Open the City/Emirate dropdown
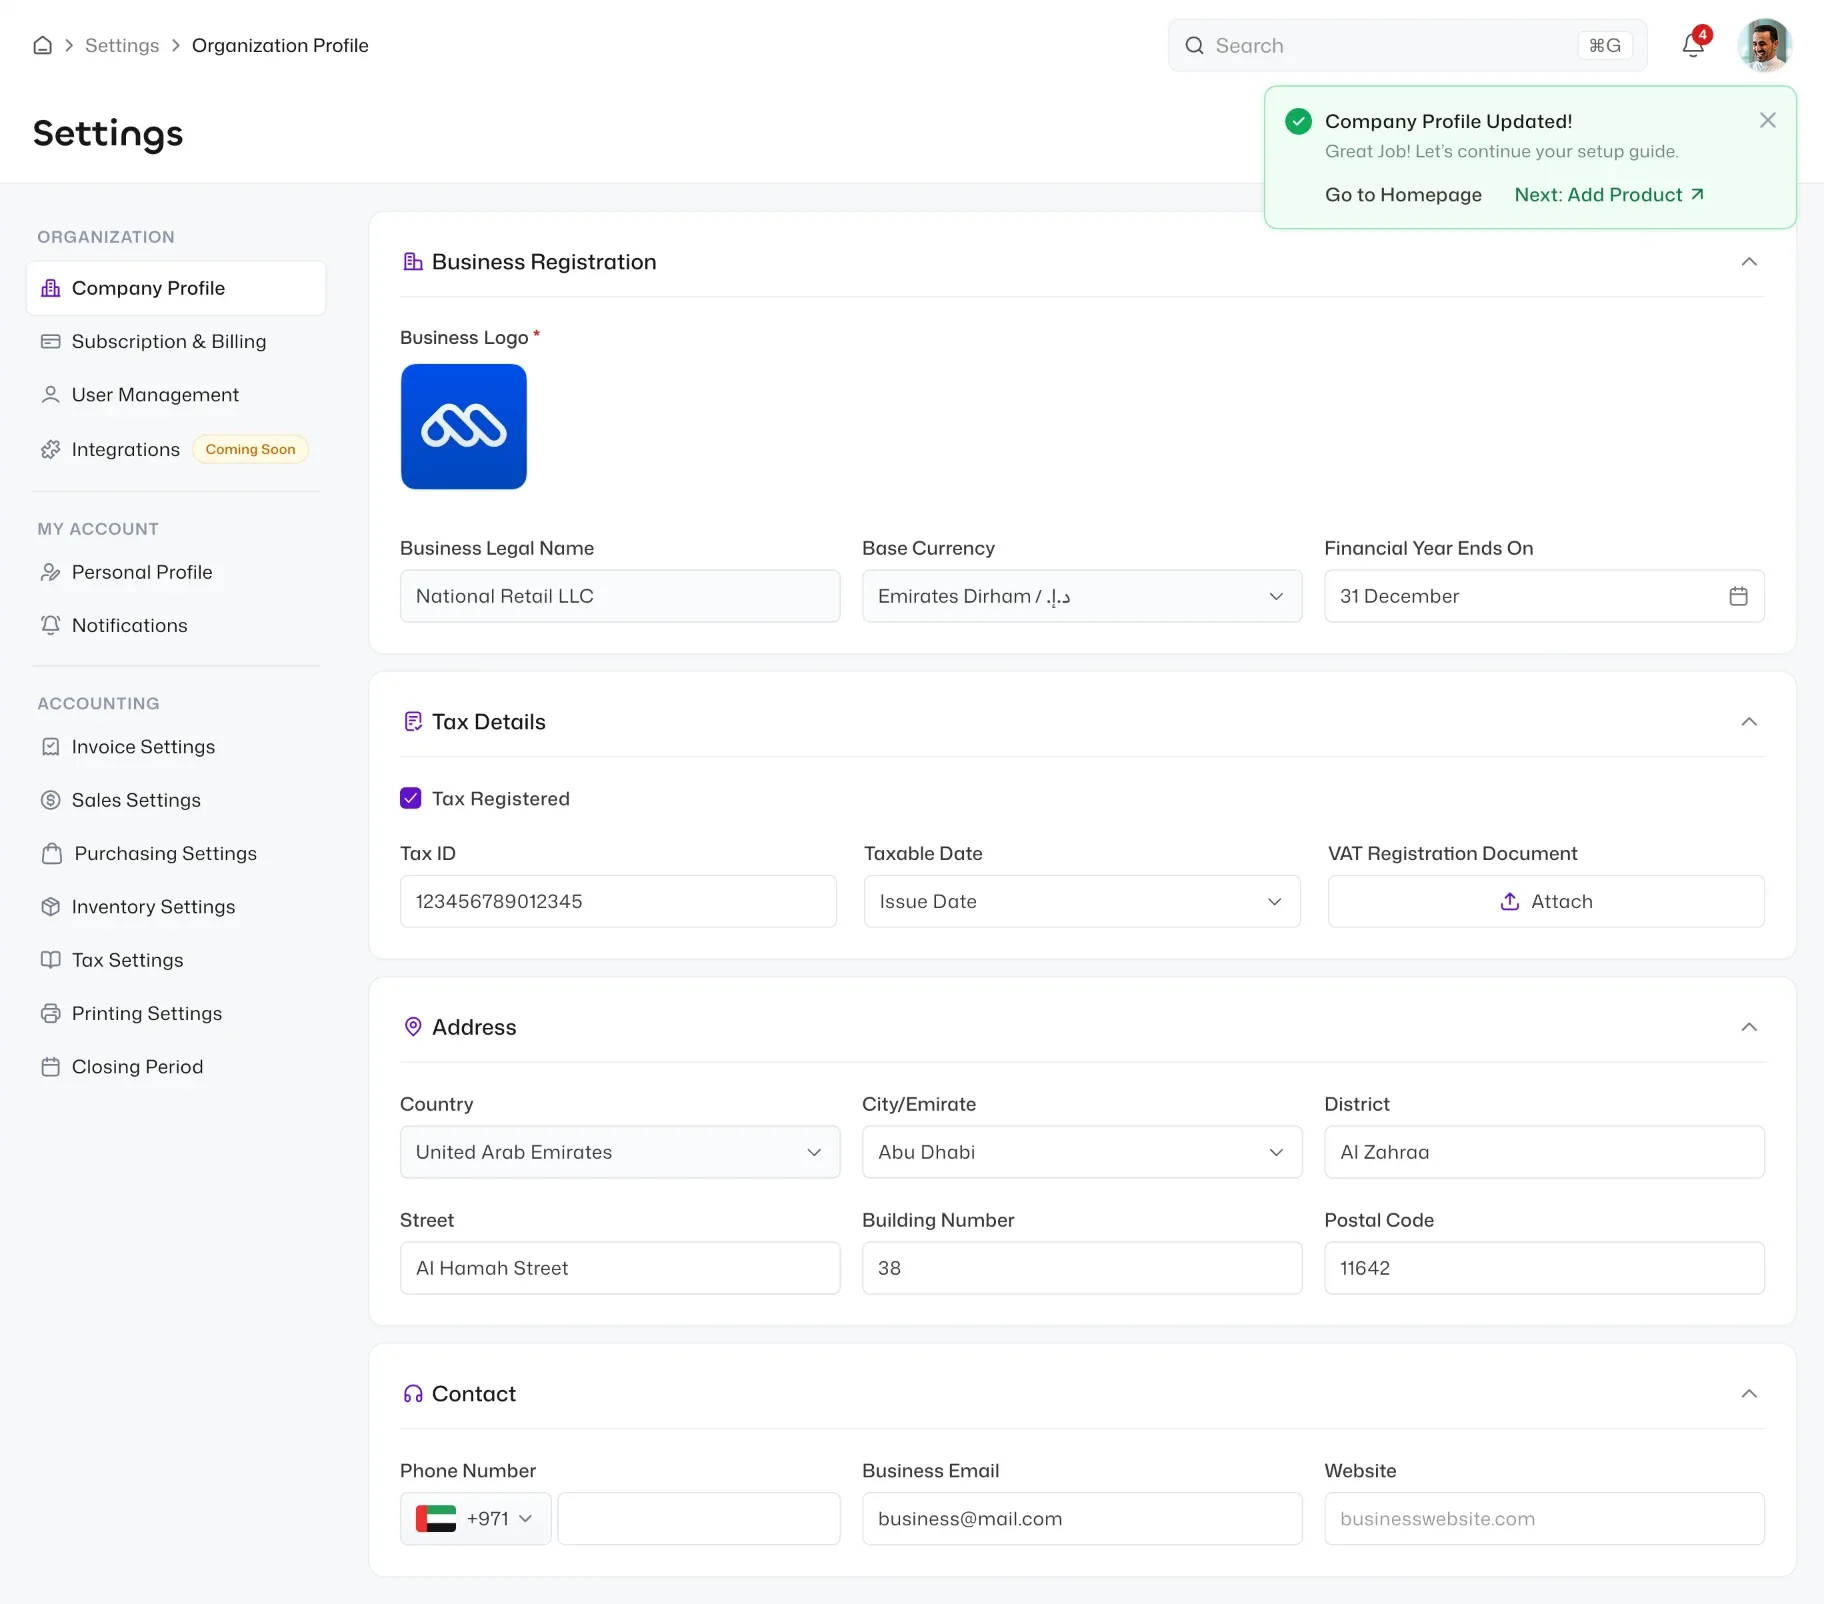1824x1604 pixels. [1082, 1152]
